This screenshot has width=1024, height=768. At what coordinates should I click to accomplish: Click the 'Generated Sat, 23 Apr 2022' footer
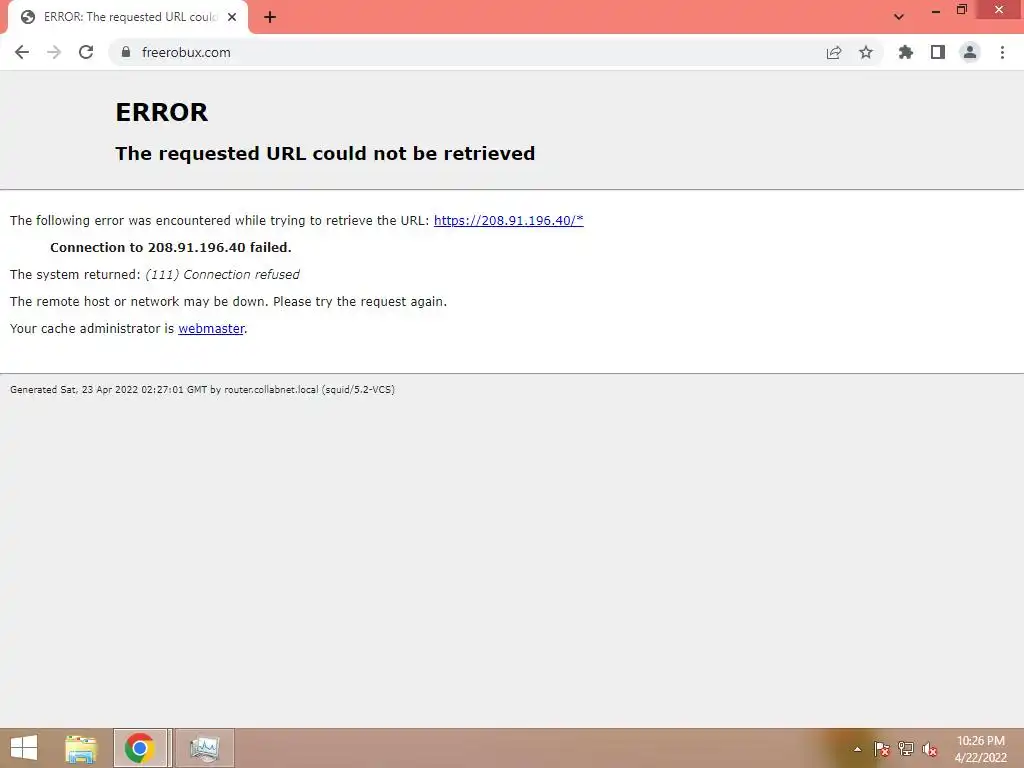202,390
